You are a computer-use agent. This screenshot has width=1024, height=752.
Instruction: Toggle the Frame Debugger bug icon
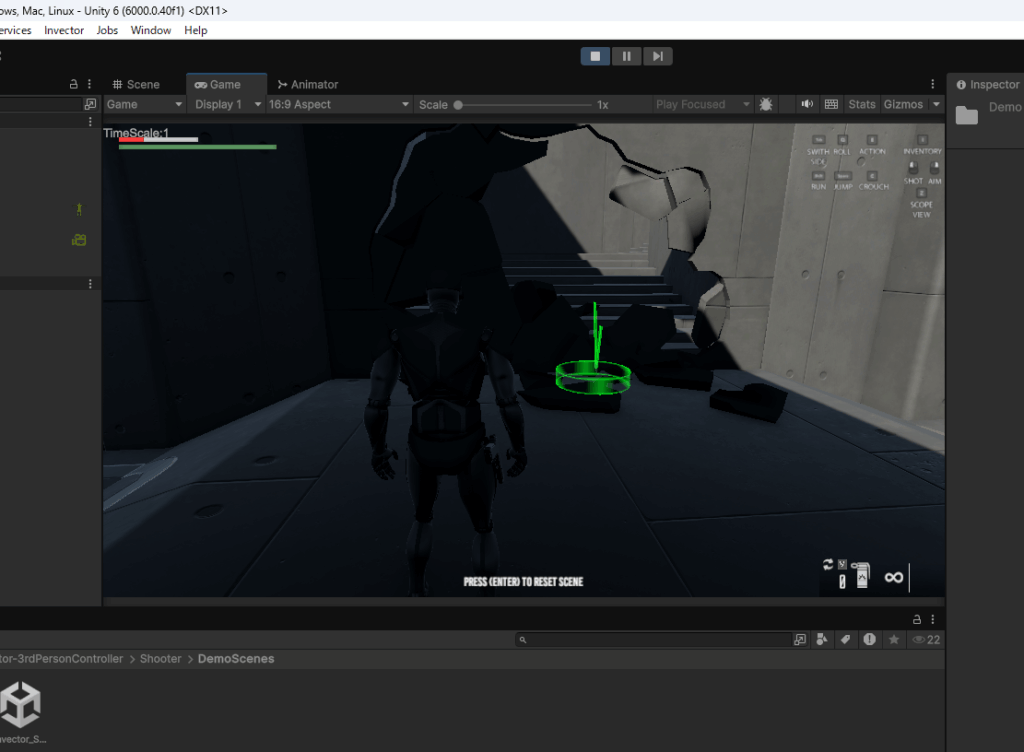pyautogui.click(x=766, y=104)
